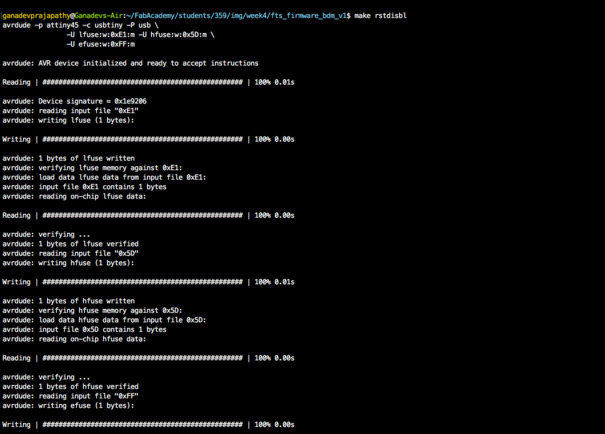Click "reading on-chip lfuse data:"
This screenshot has width=605, height=434.
pyautogui.click(x=92, y=196)
